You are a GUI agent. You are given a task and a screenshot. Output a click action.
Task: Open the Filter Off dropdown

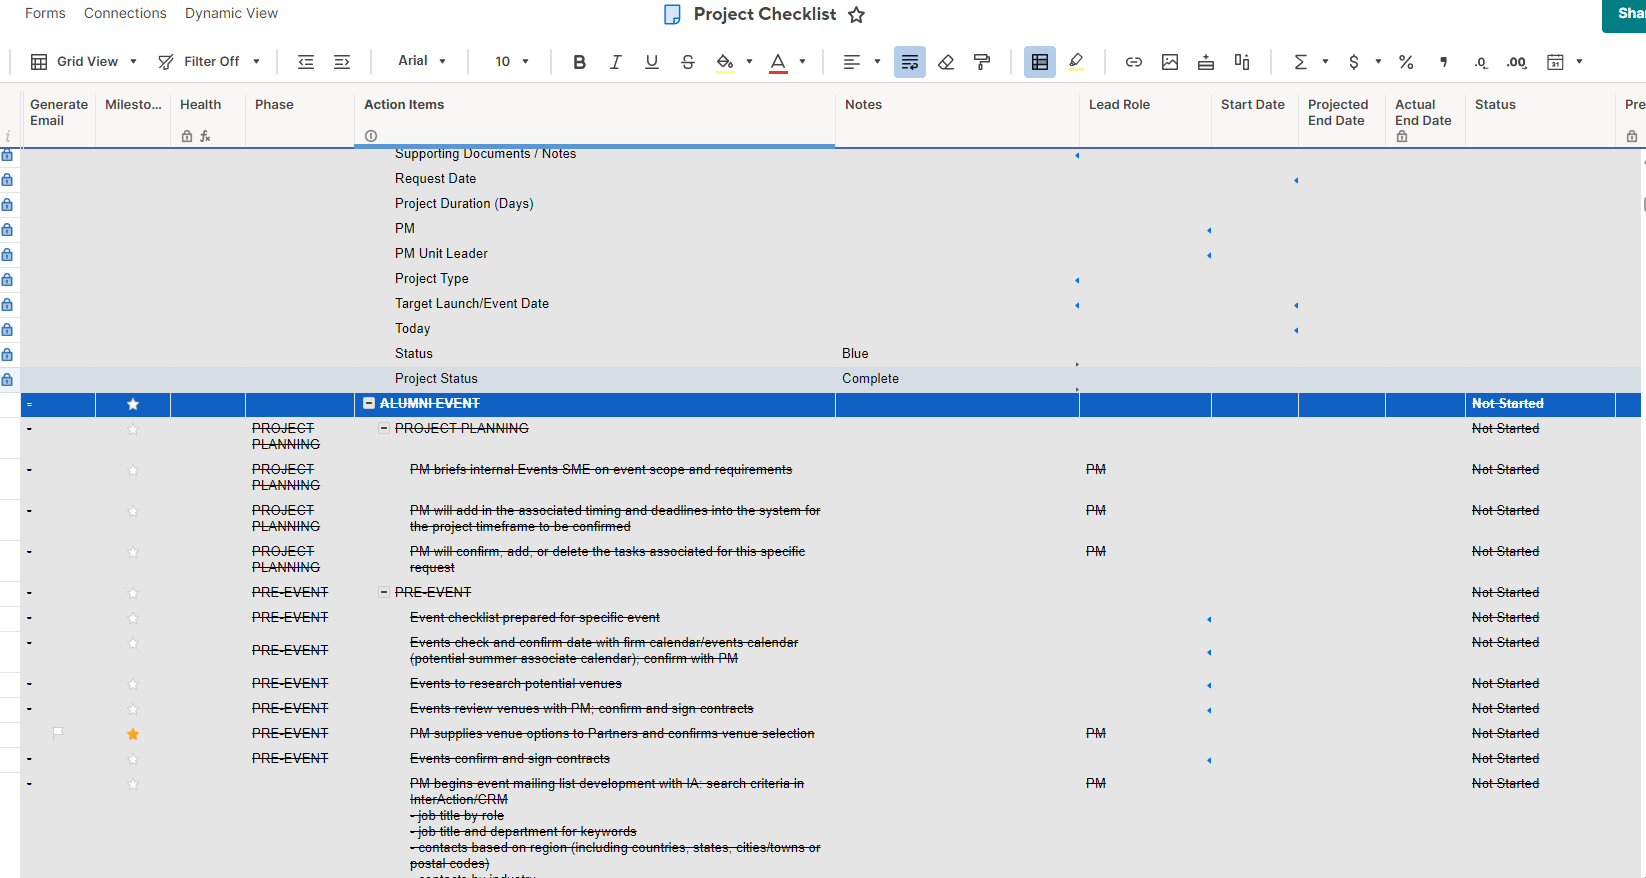click(209, 62)
